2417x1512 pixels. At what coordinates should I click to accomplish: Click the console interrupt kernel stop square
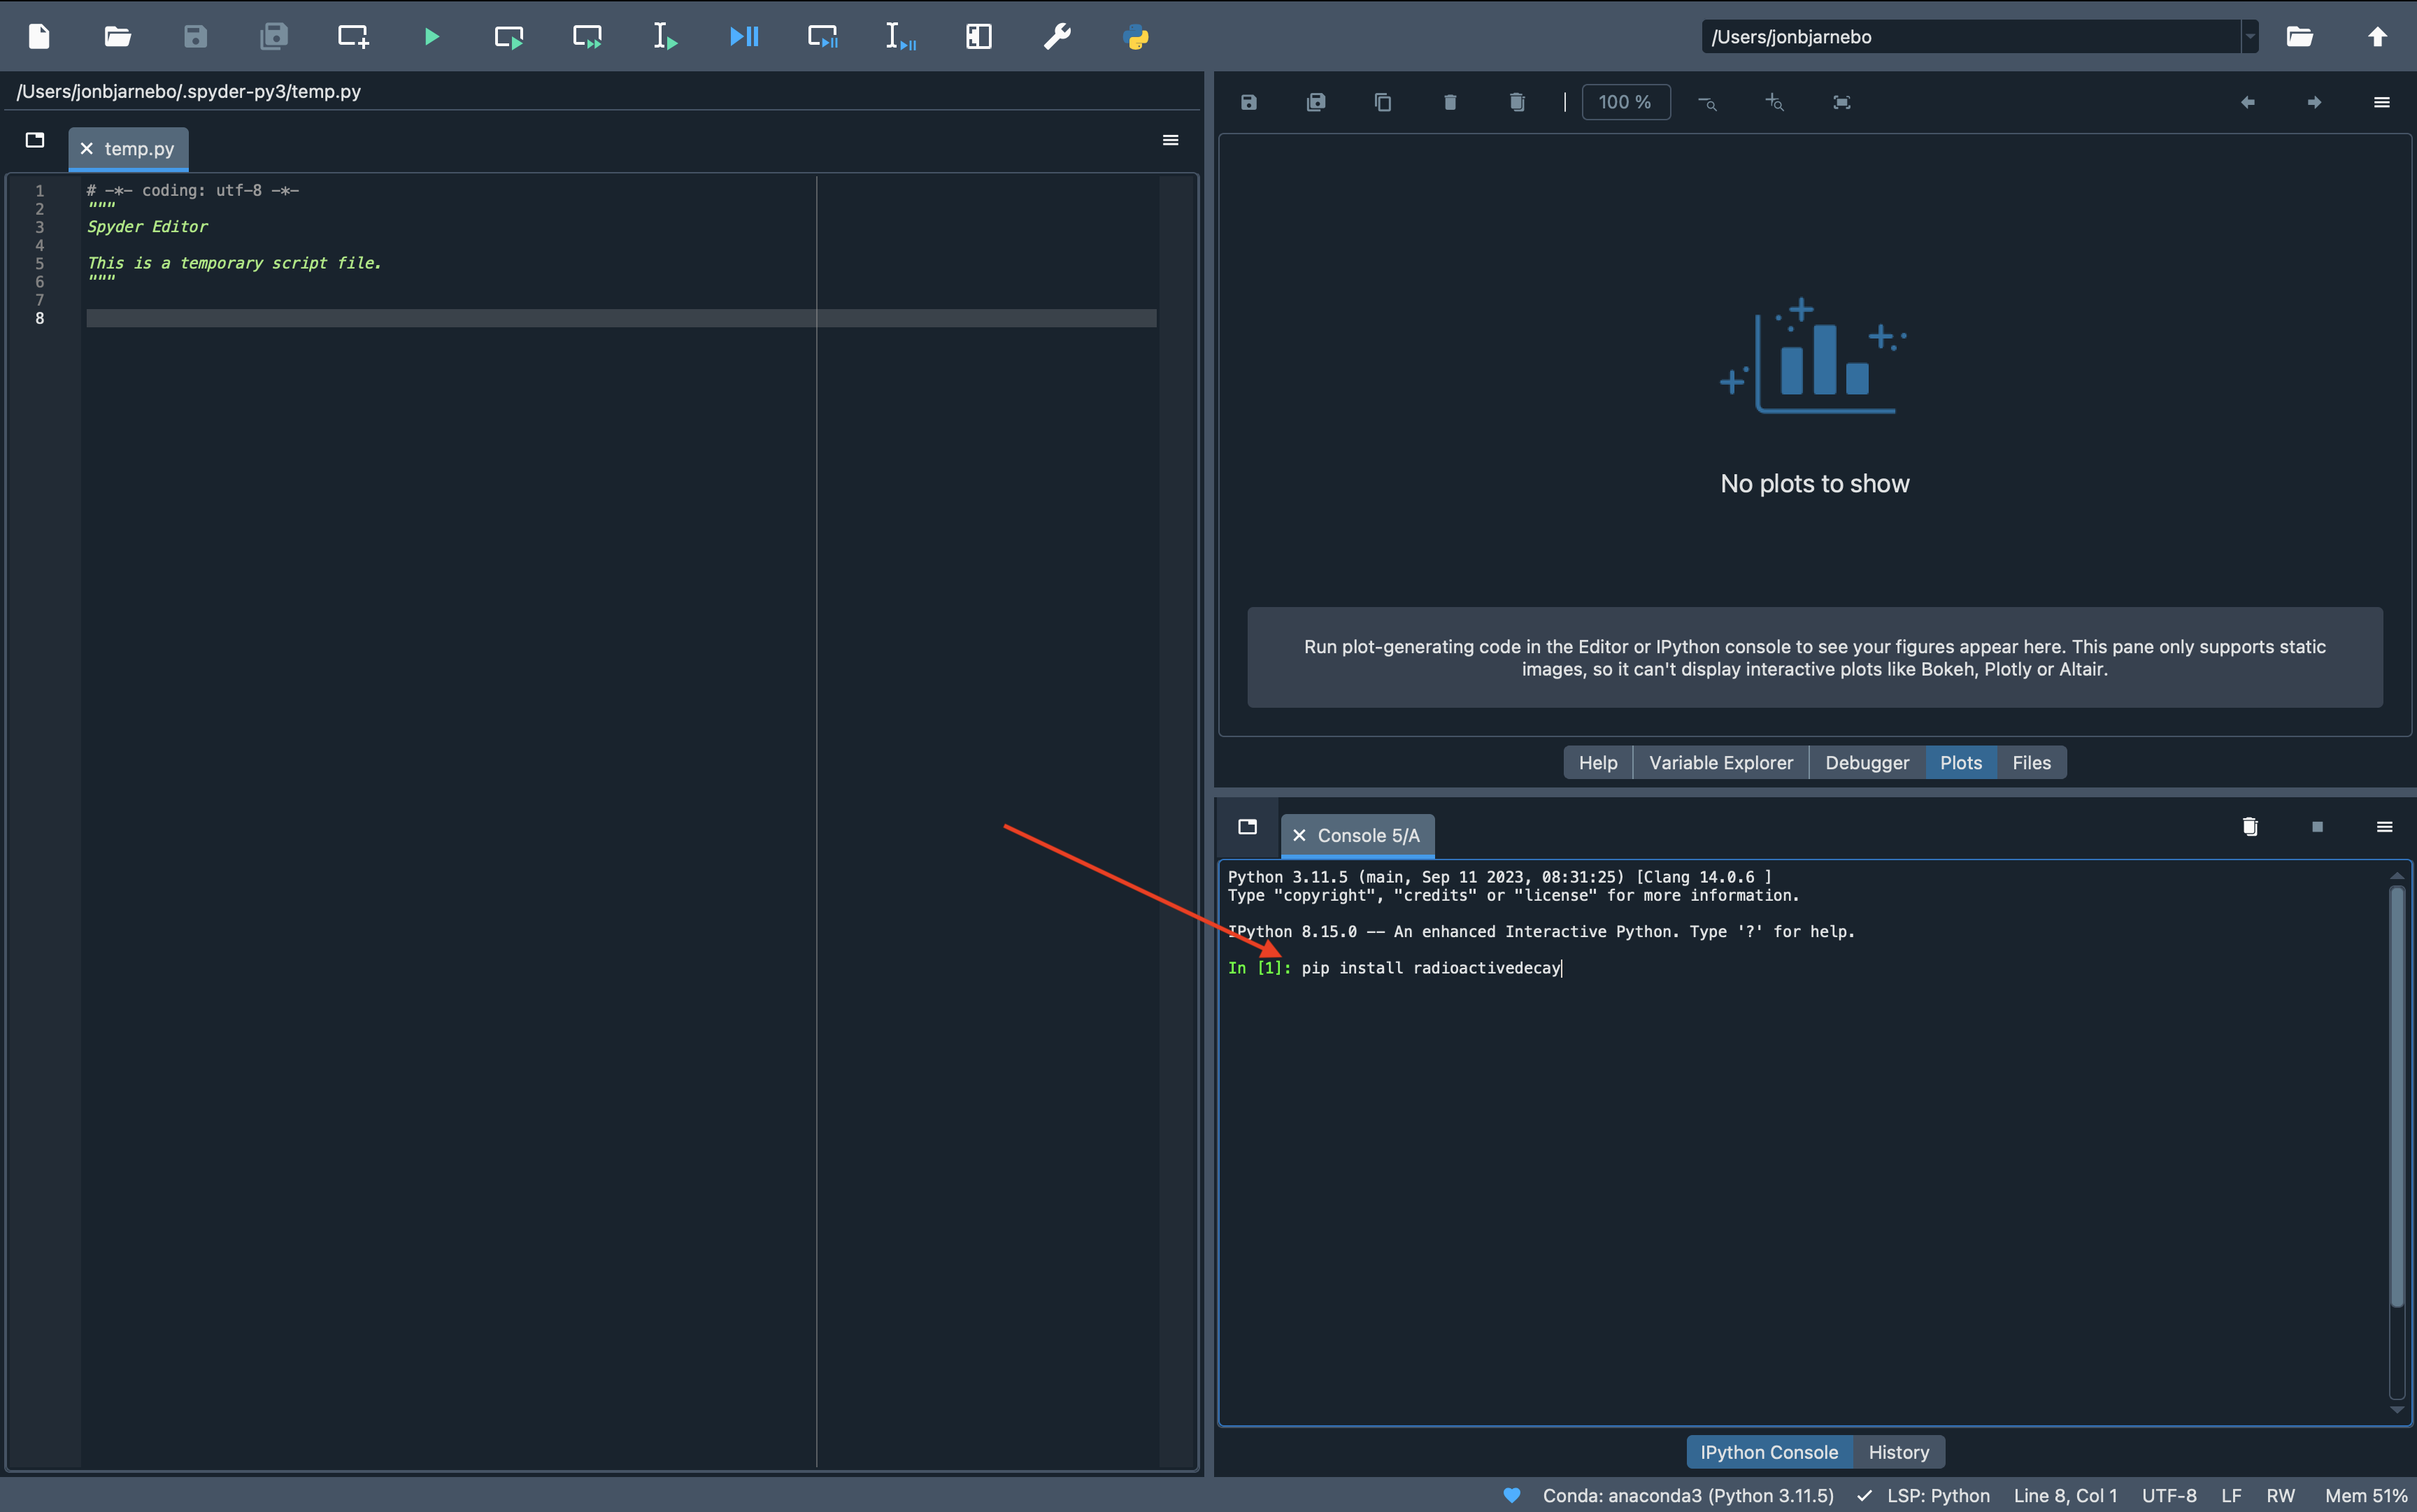coord(2317,827)
